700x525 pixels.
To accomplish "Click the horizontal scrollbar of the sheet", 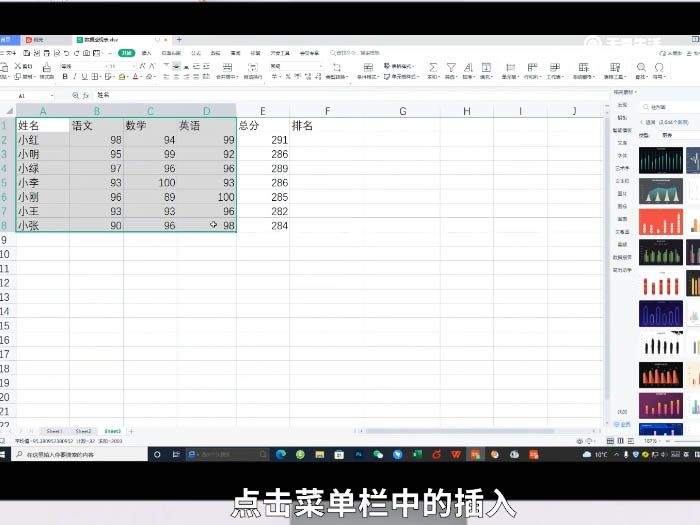I will tap(460, 431).
